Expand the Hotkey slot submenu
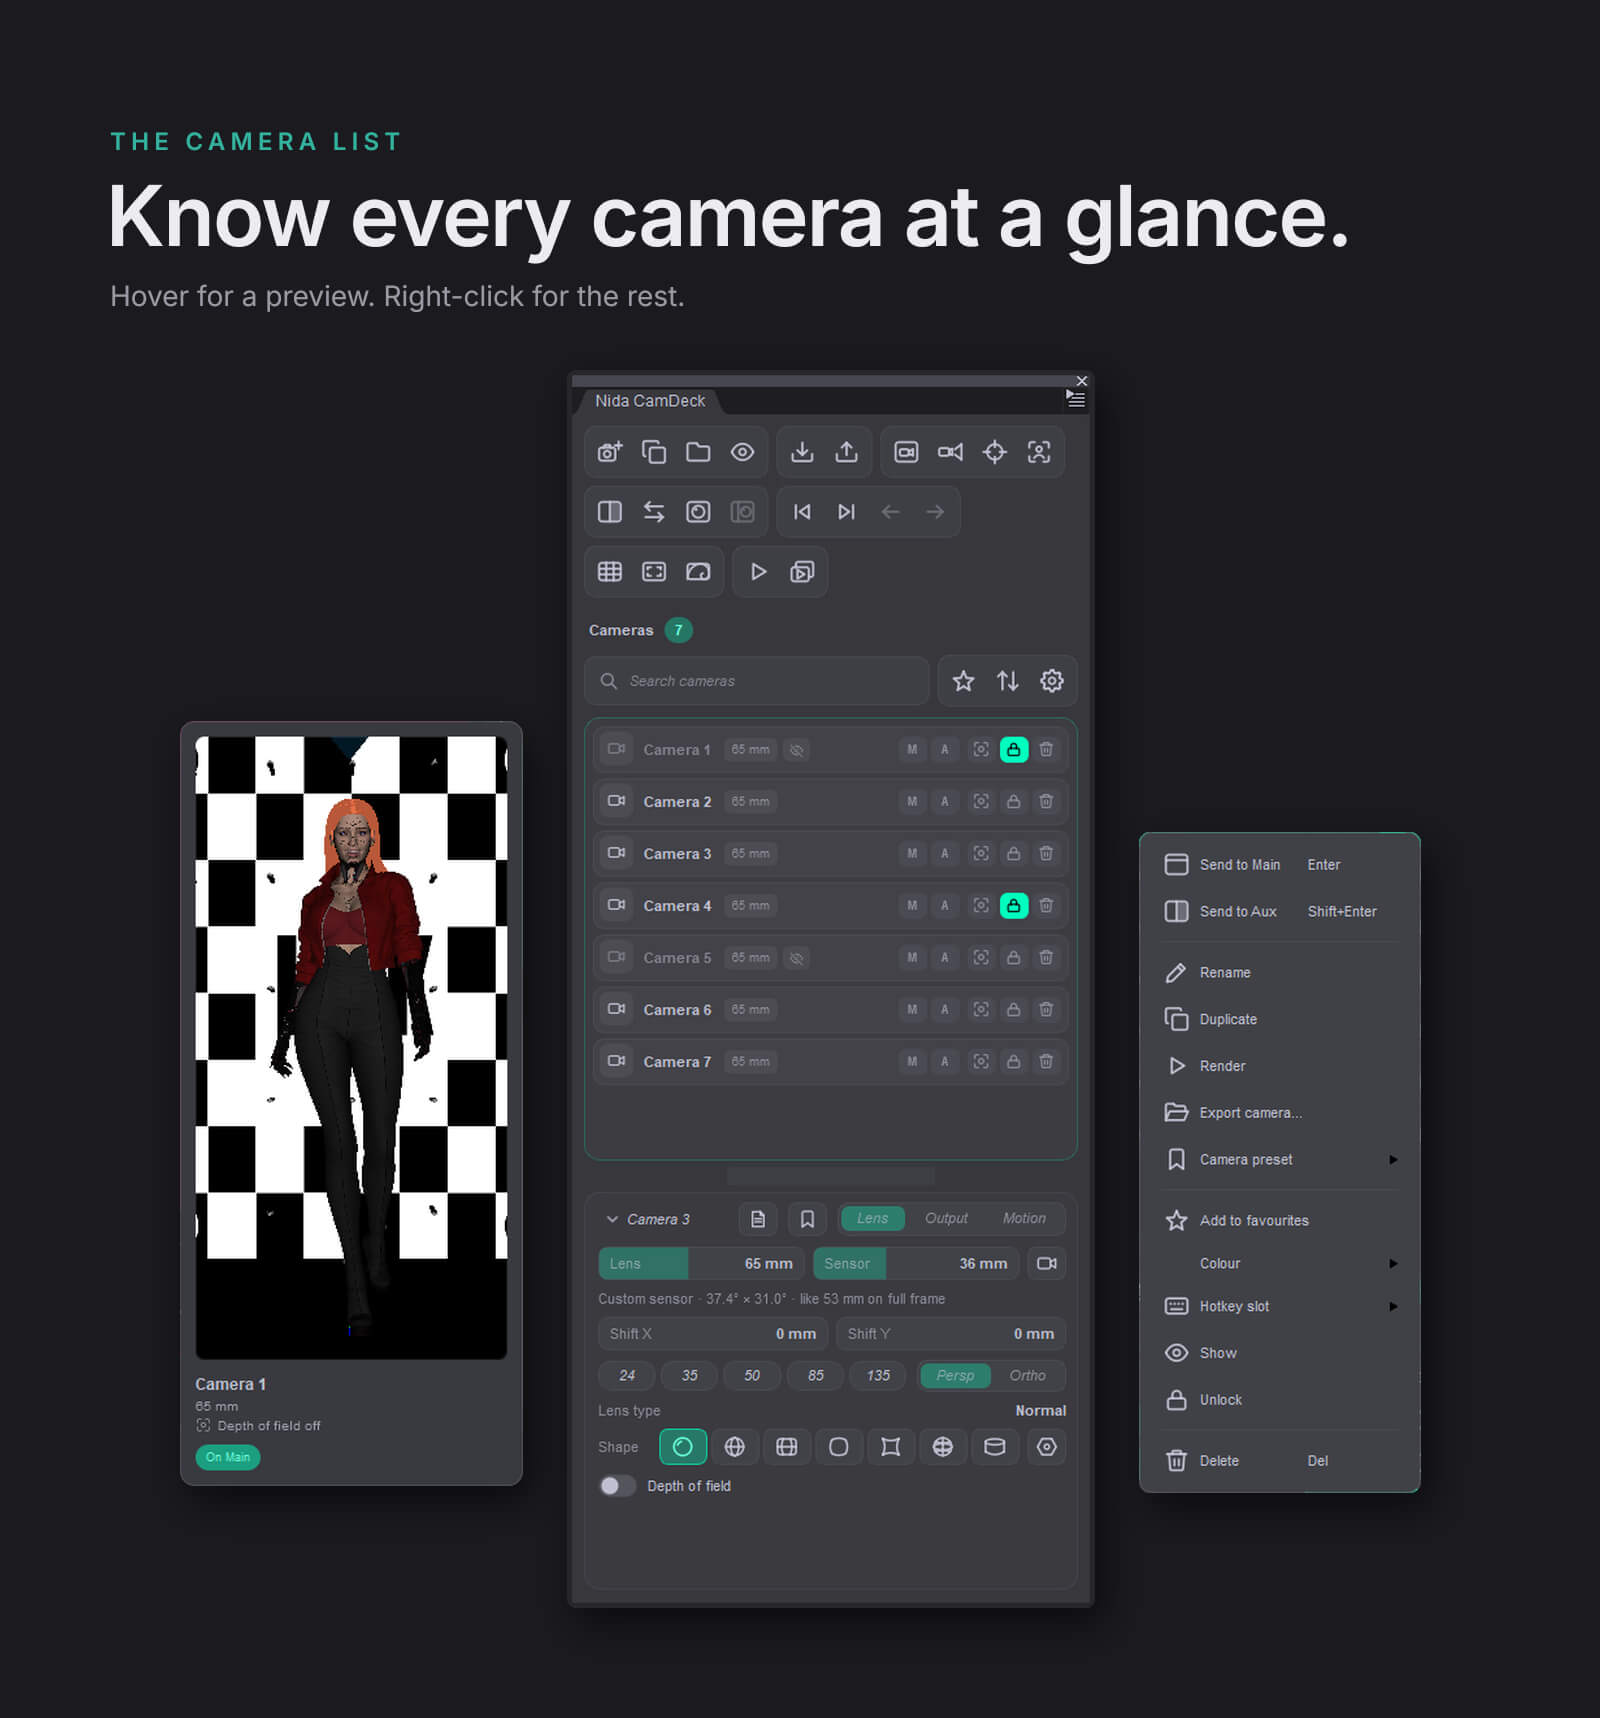This screenshot has height=1718, width=1600. (x=1279, y=1306)
